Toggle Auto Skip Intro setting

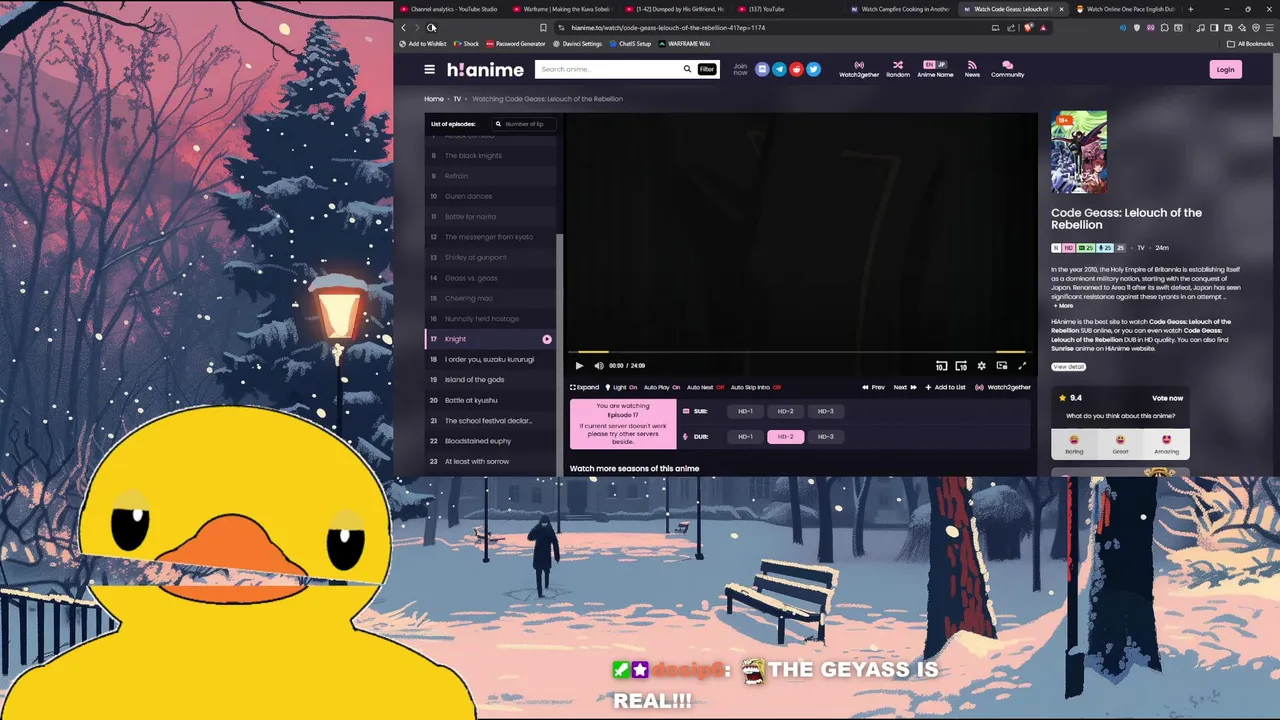point(756,387)
